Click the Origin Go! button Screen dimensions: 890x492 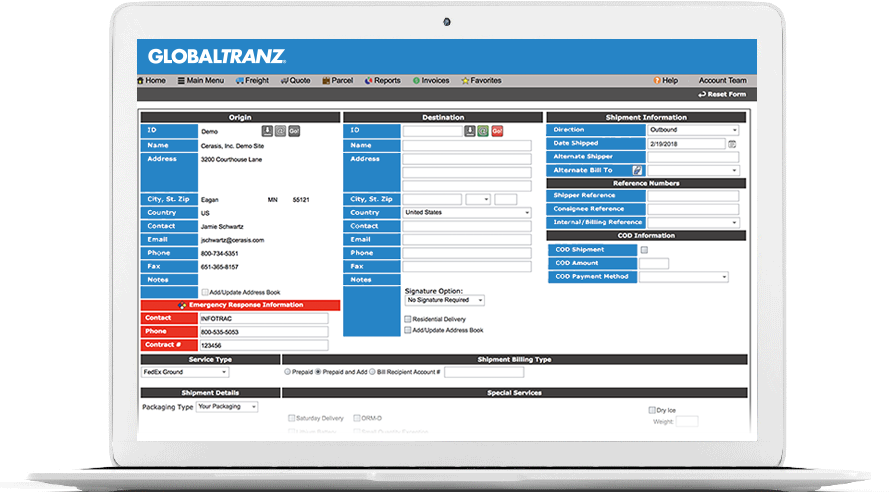(294, 131)
